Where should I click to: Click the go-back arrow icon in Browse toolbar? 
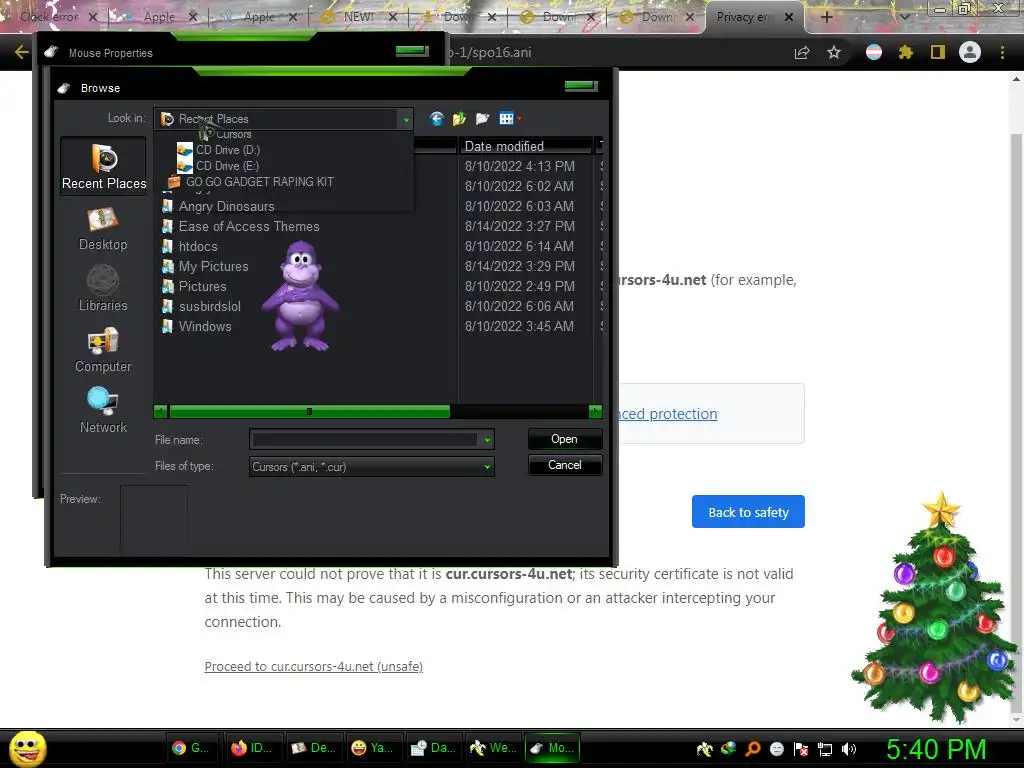[x=436, y=118]
